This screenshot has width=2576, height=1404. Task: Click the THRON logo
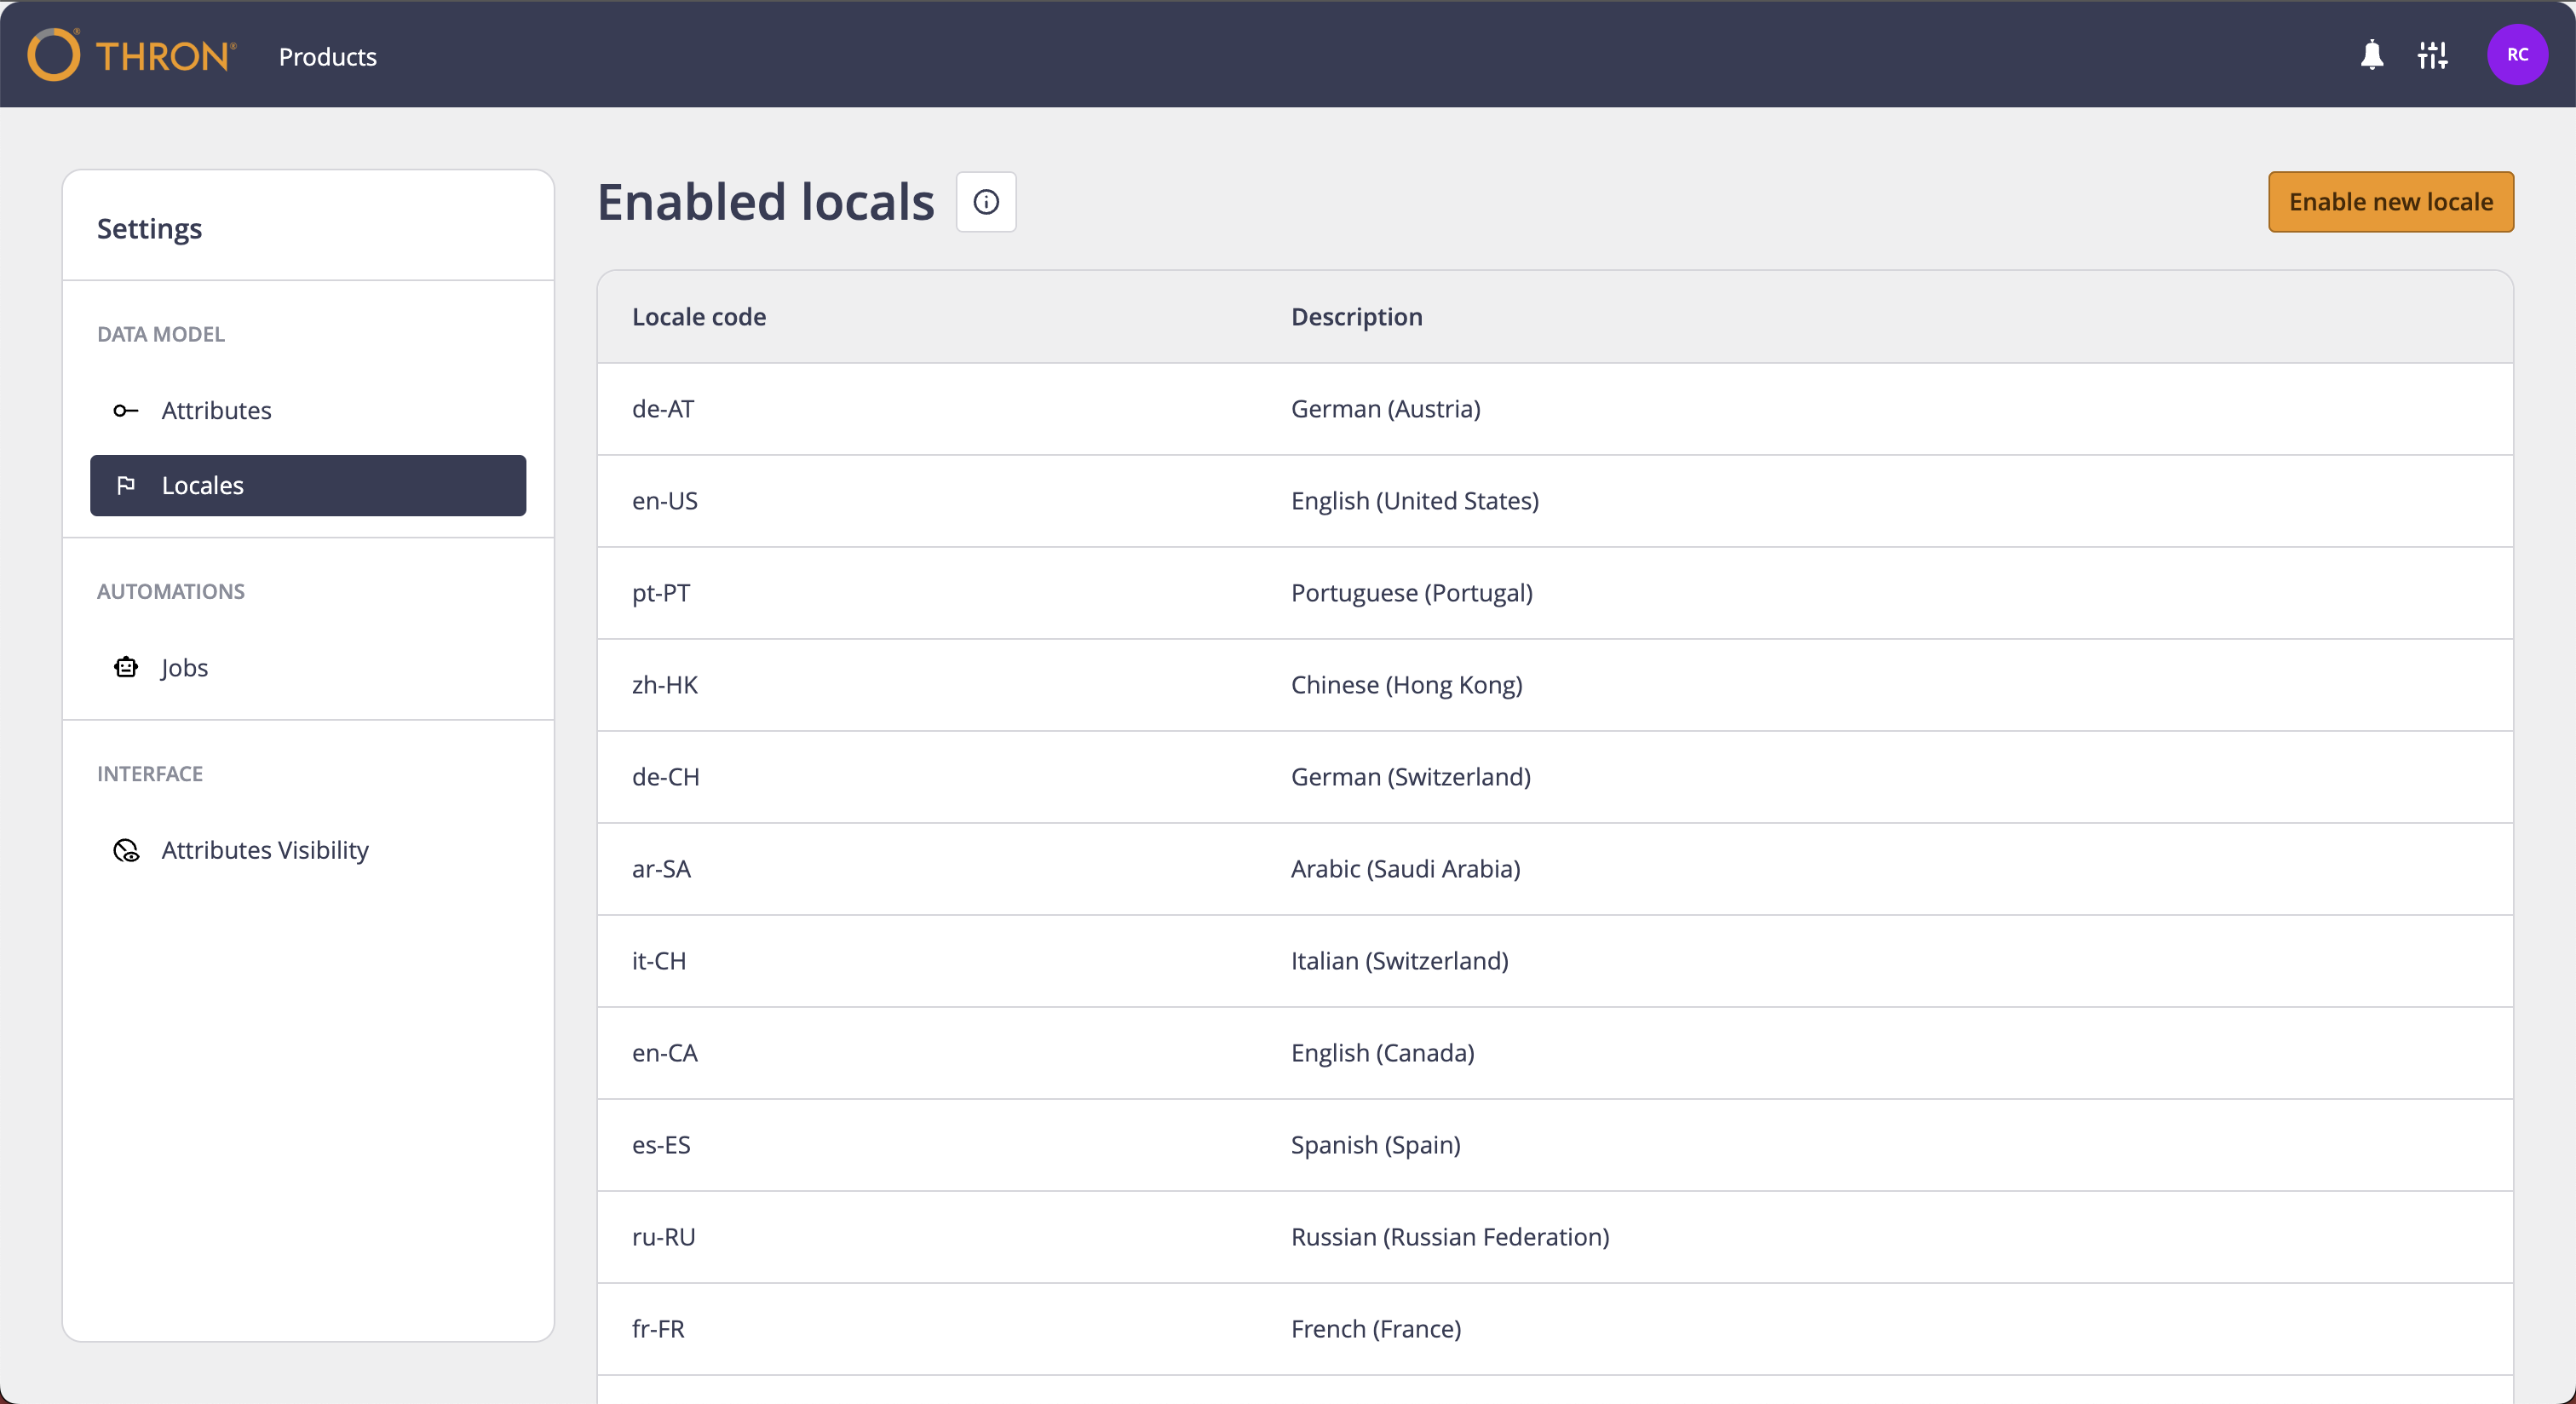[132, 55]
